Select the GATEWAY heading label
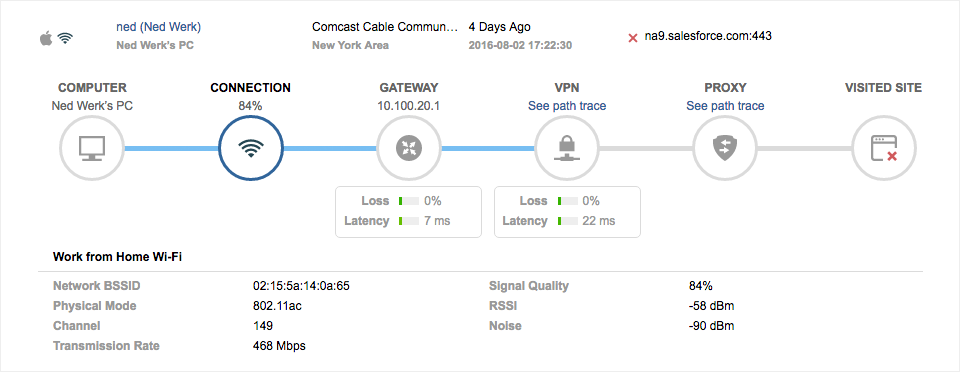 [409, 88]
